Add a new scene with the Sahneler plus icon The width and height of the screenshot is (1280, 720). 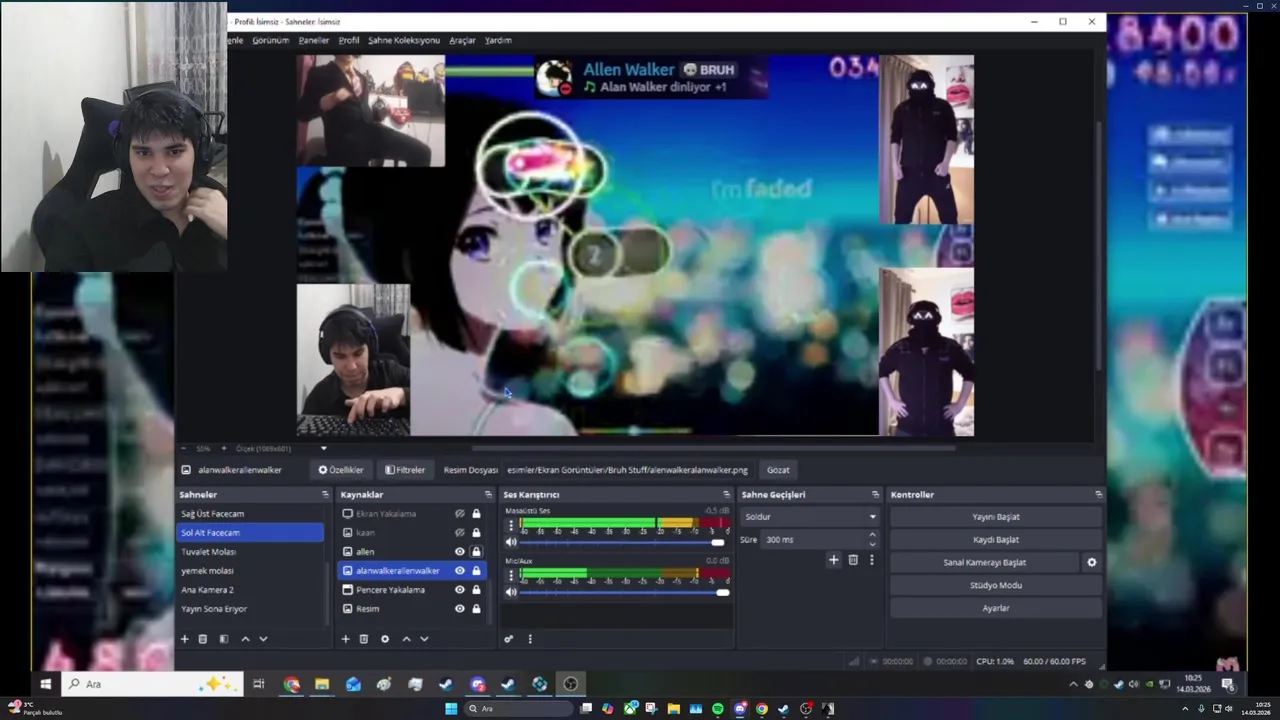pyautogui.click(x=184, y=639)
